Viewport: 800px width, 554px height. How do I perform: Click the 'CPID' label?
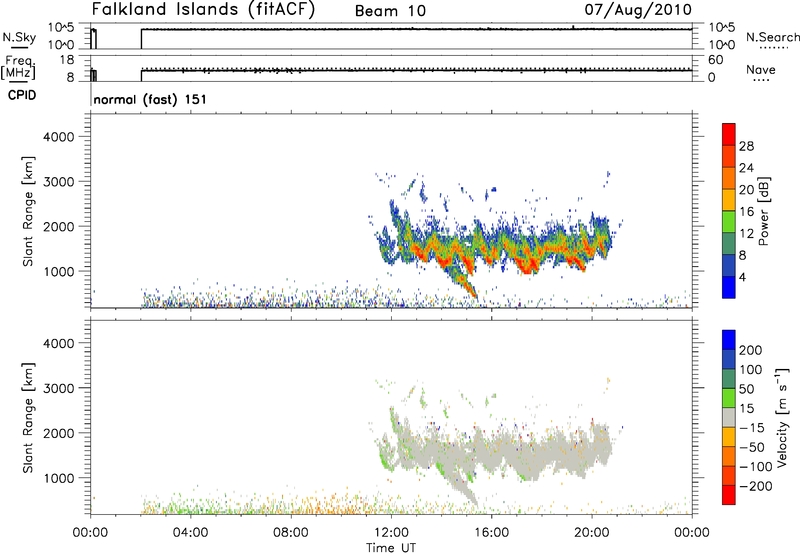22,95
